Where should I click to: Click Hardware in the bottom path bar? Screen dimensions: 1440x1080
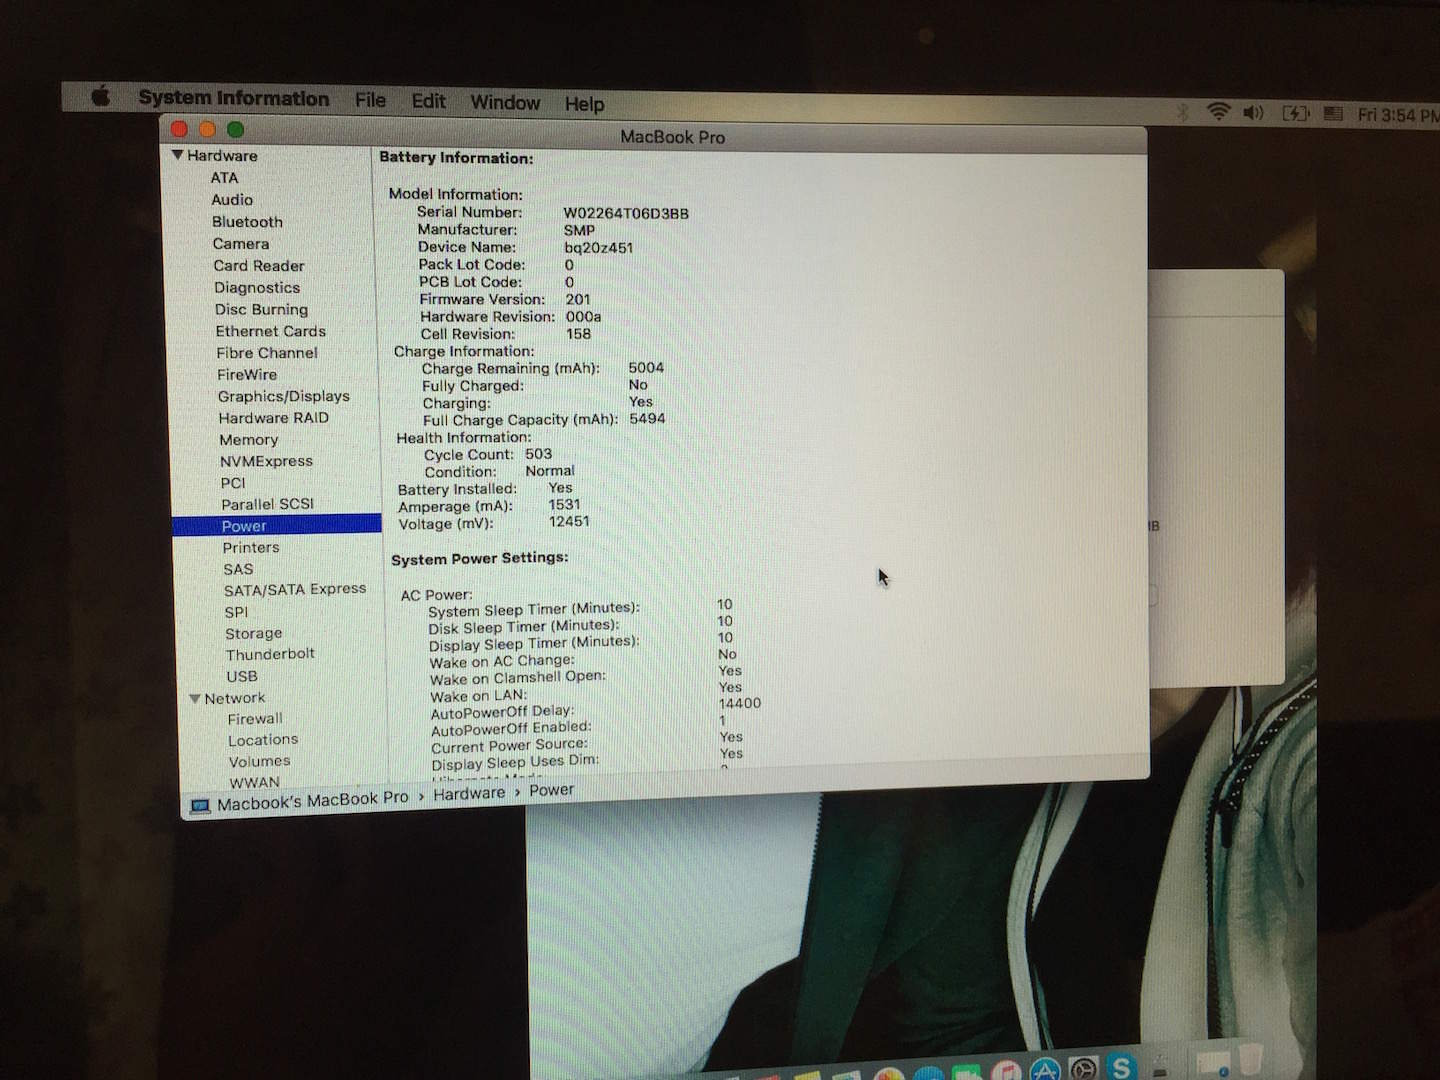(469, 793)
